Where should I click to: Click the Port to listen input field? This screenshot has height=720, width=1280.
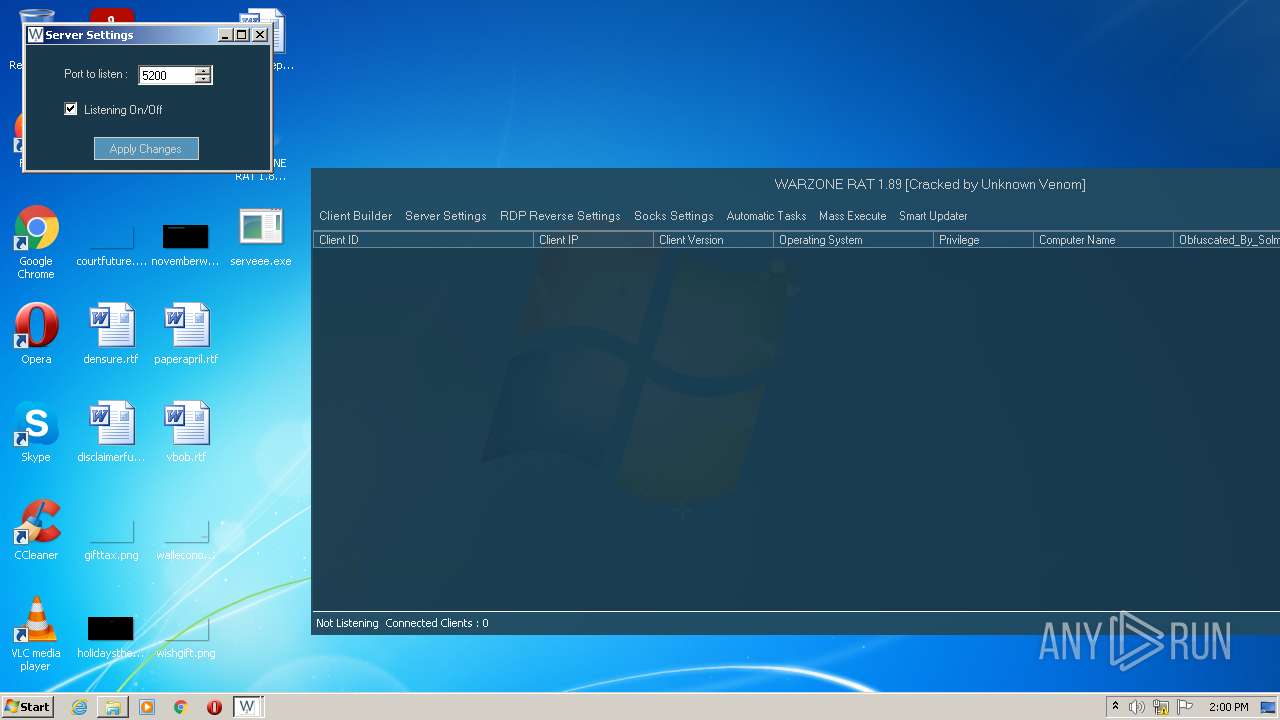click(x=167, y=75)
